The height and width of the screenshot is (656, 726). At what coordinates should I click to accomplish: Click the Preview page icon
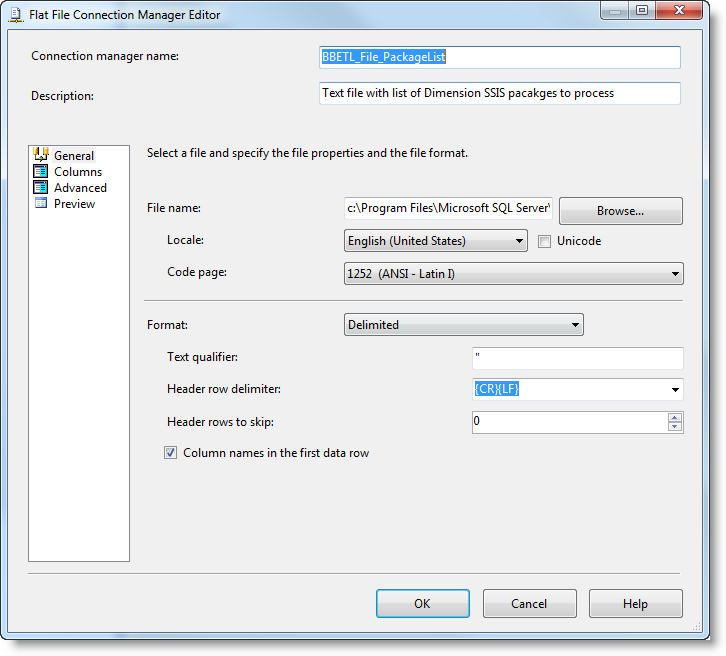41,203
